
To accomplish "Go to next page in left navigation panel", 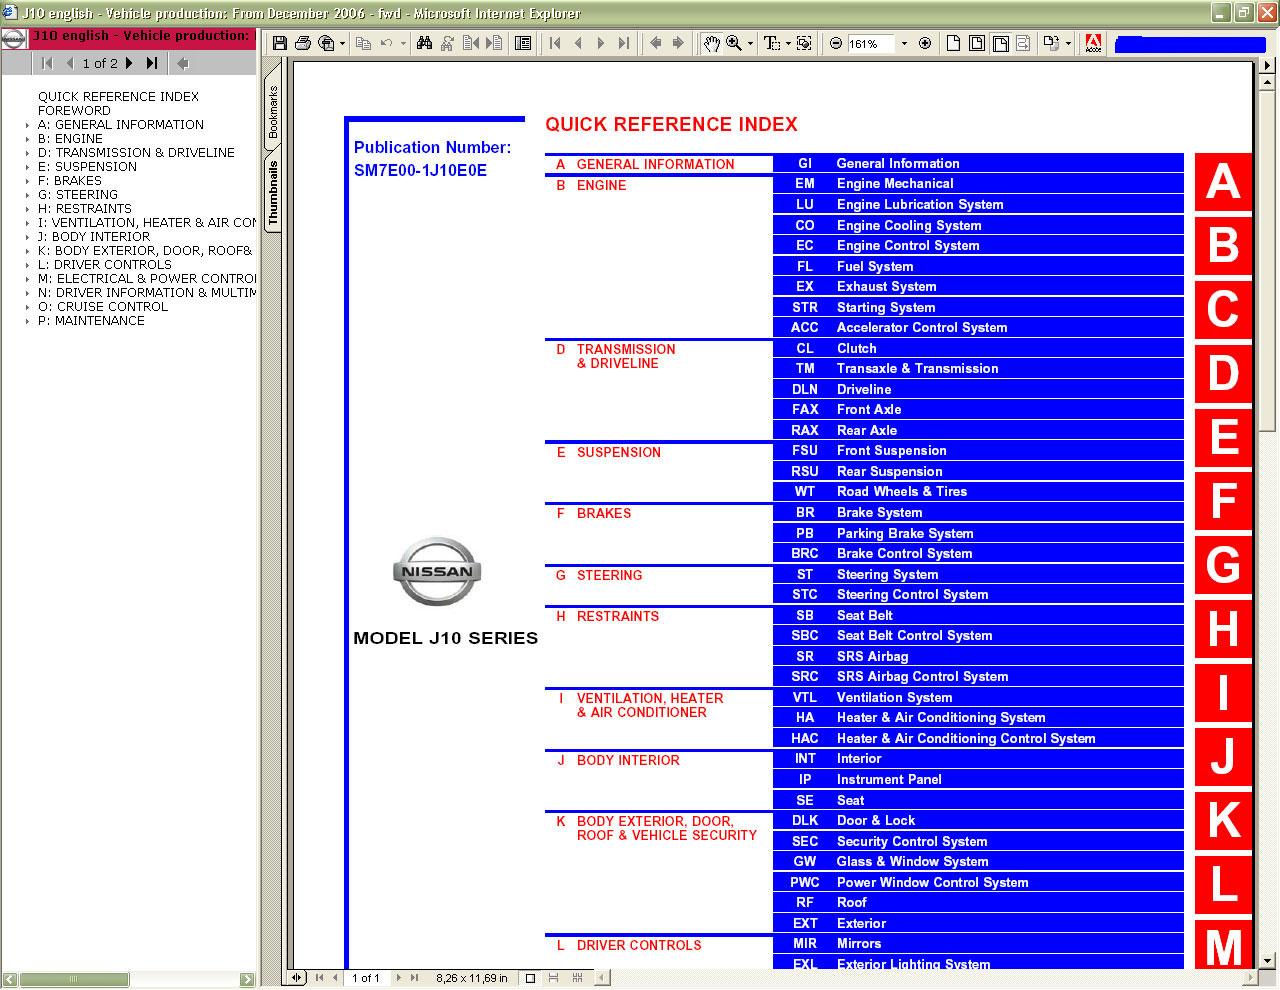I will click(130, 63).
